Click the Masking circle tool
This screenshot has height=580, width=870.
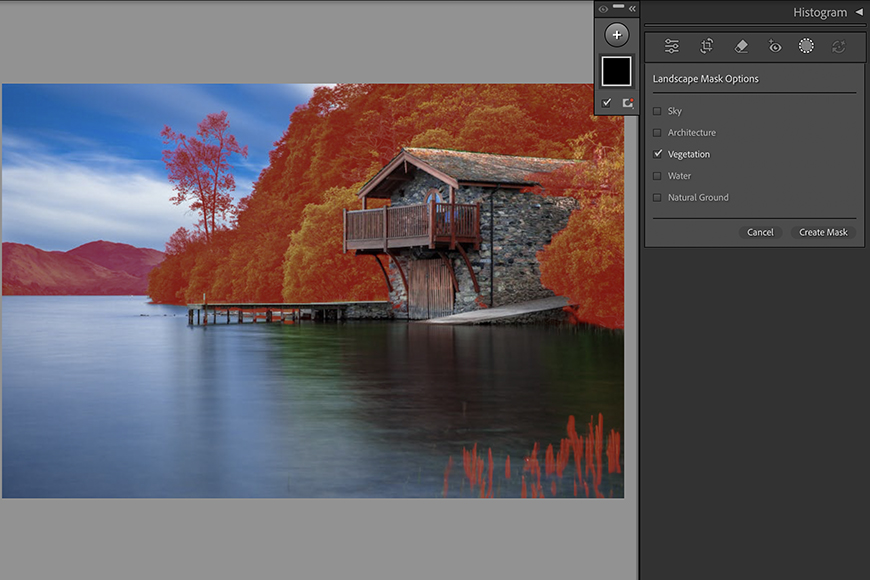point(806,46)
